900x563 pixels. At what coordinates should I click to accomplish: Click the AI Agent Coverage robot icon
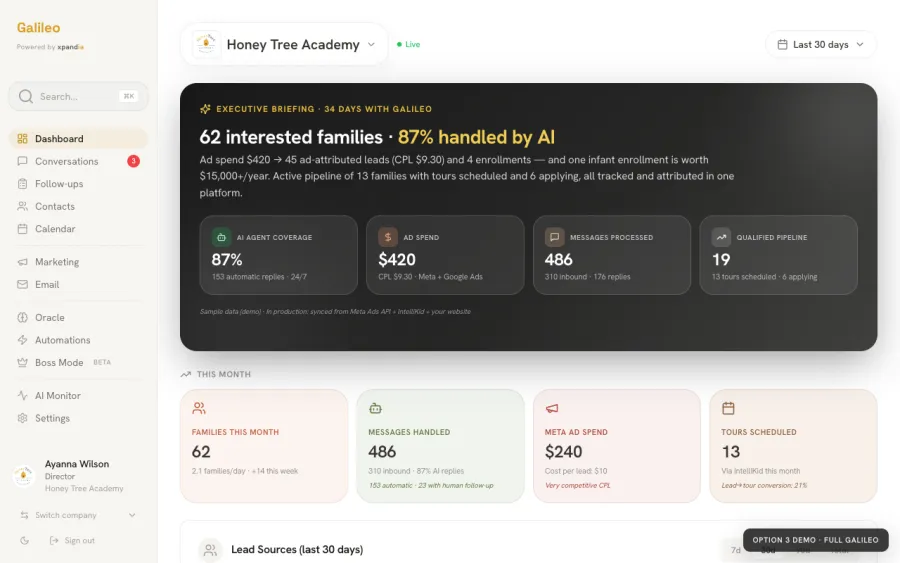click(x=221, y=237)
